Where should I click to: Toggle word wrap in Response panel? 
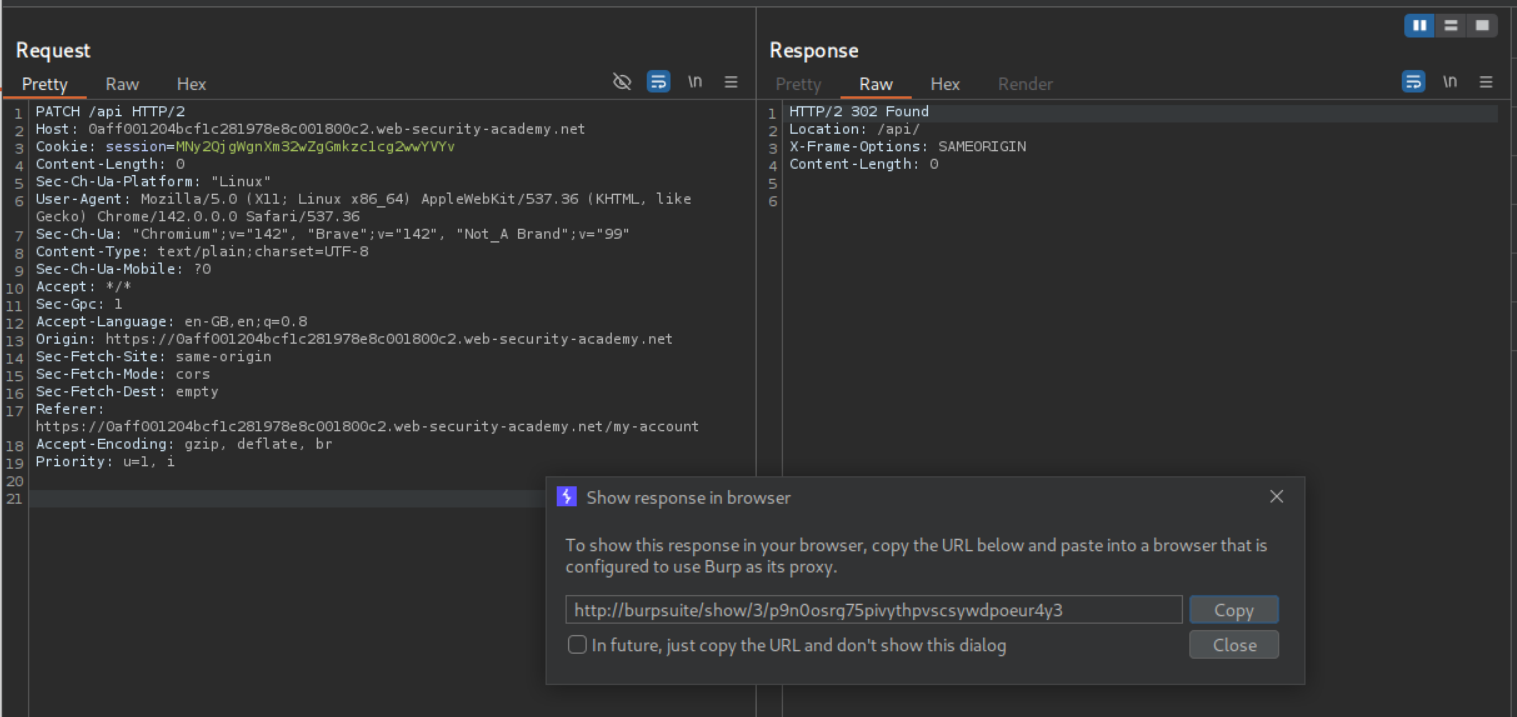point(1413,82)
